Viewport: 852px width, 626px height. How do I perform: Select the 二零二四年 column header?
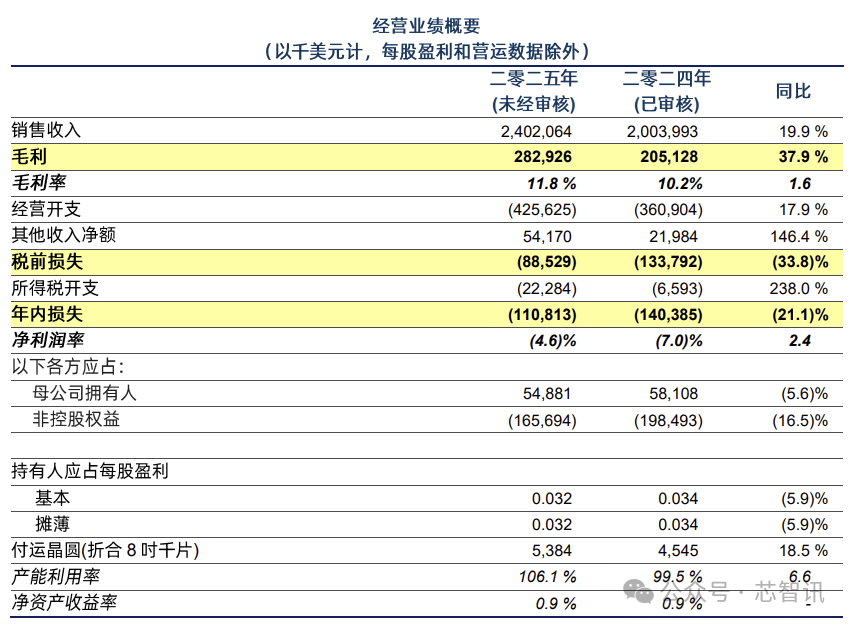[666, 79]
